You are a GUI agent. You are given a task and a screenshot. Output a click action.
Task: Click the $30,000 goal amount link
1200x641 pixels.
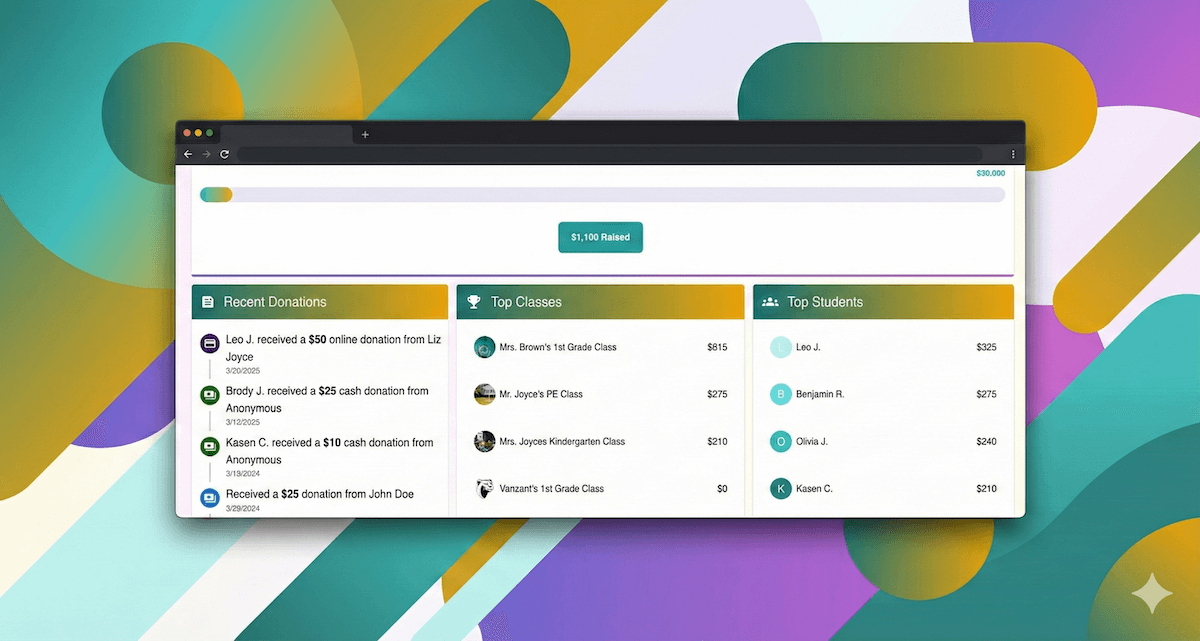pos(990,172)
